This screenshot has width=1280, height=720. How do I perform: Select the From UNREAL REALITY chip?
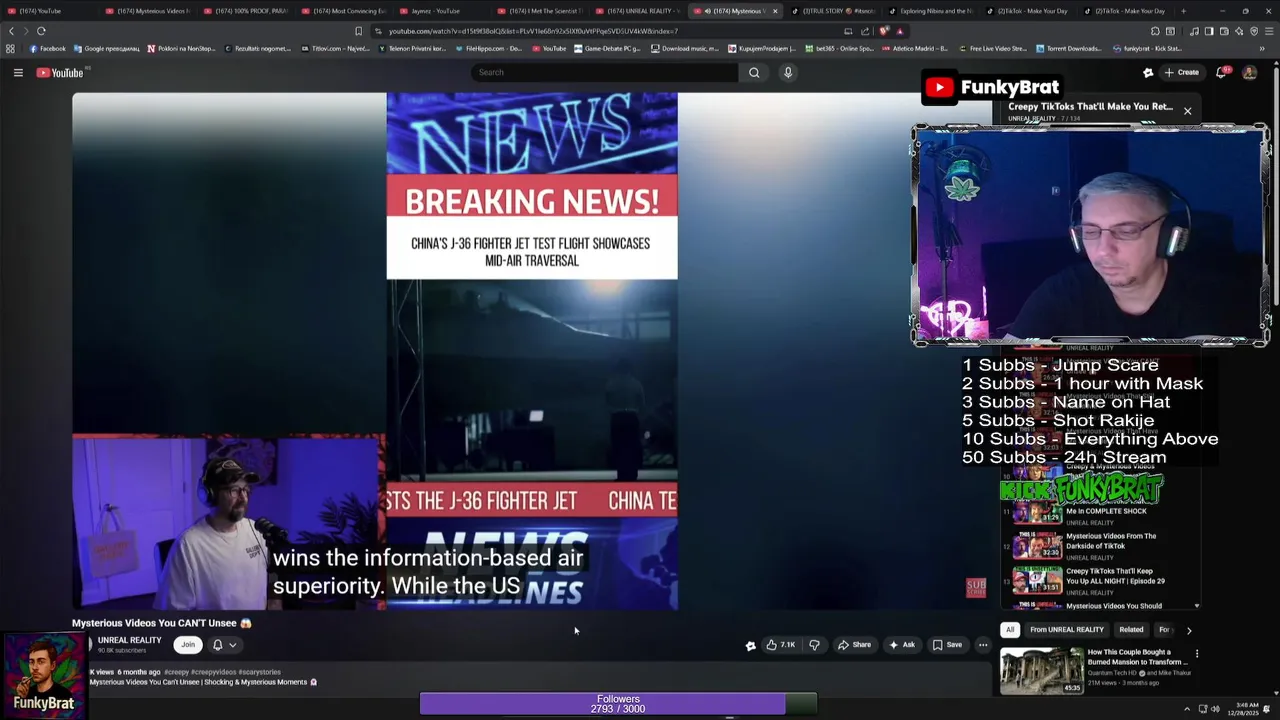(x=1067, y=630)
